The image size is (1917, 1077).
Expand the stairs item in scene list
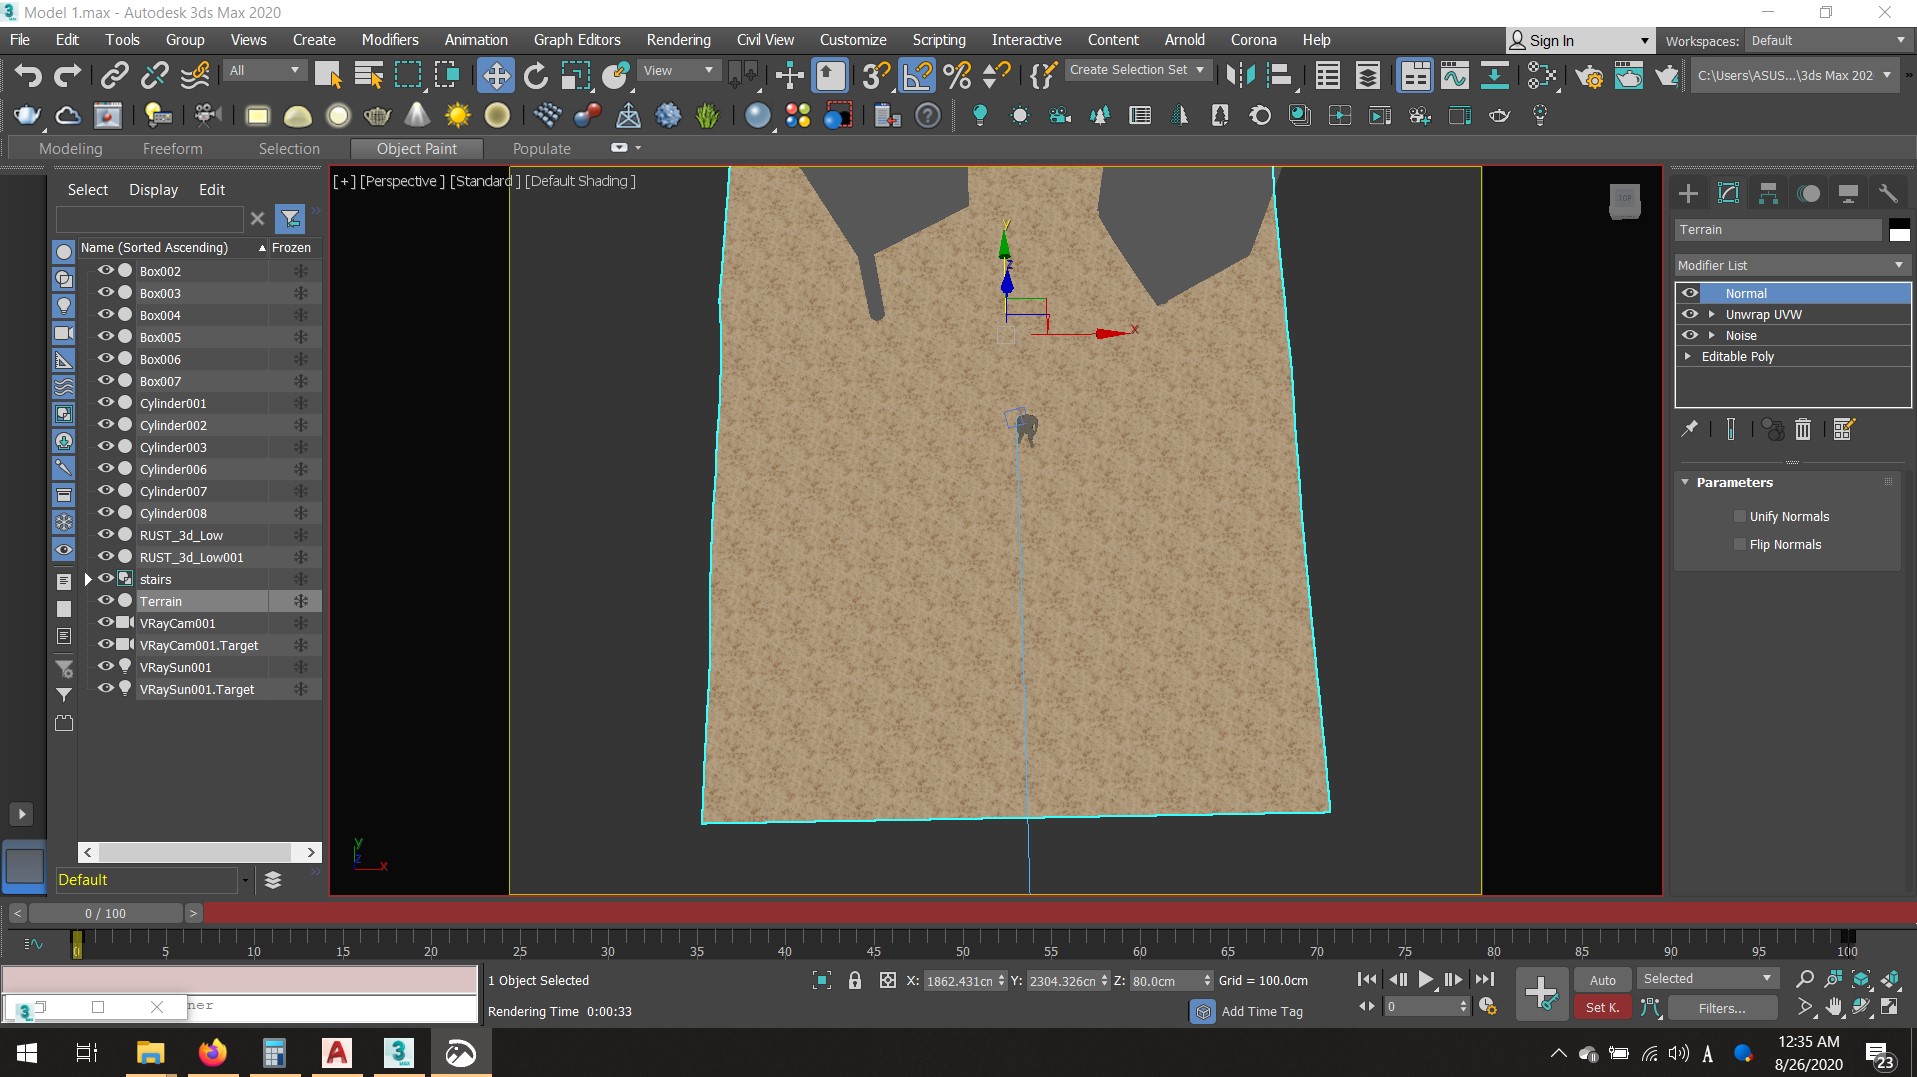pos(88,579)
